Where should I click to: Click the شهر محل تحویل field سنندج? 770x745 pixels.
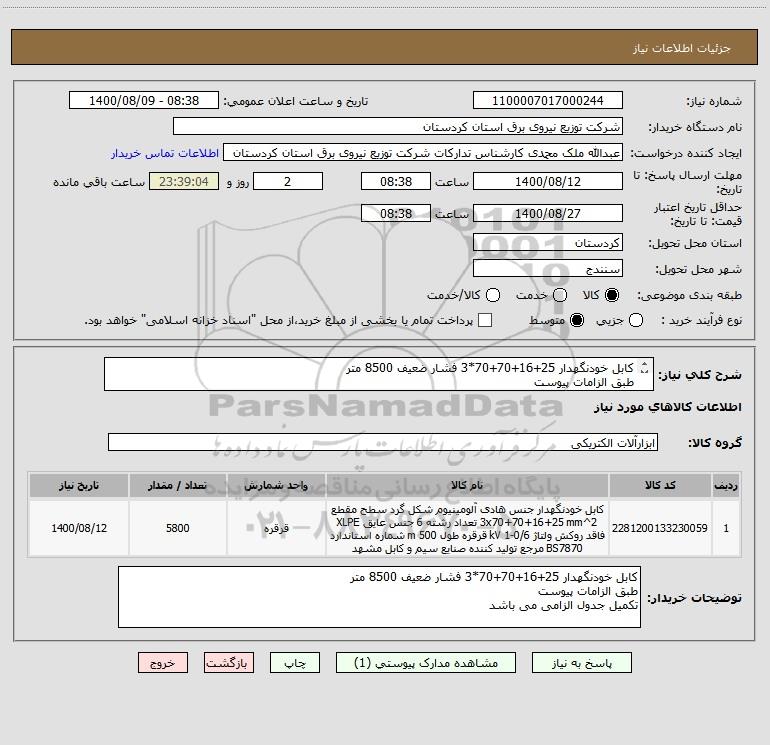(x=548, y=268)
